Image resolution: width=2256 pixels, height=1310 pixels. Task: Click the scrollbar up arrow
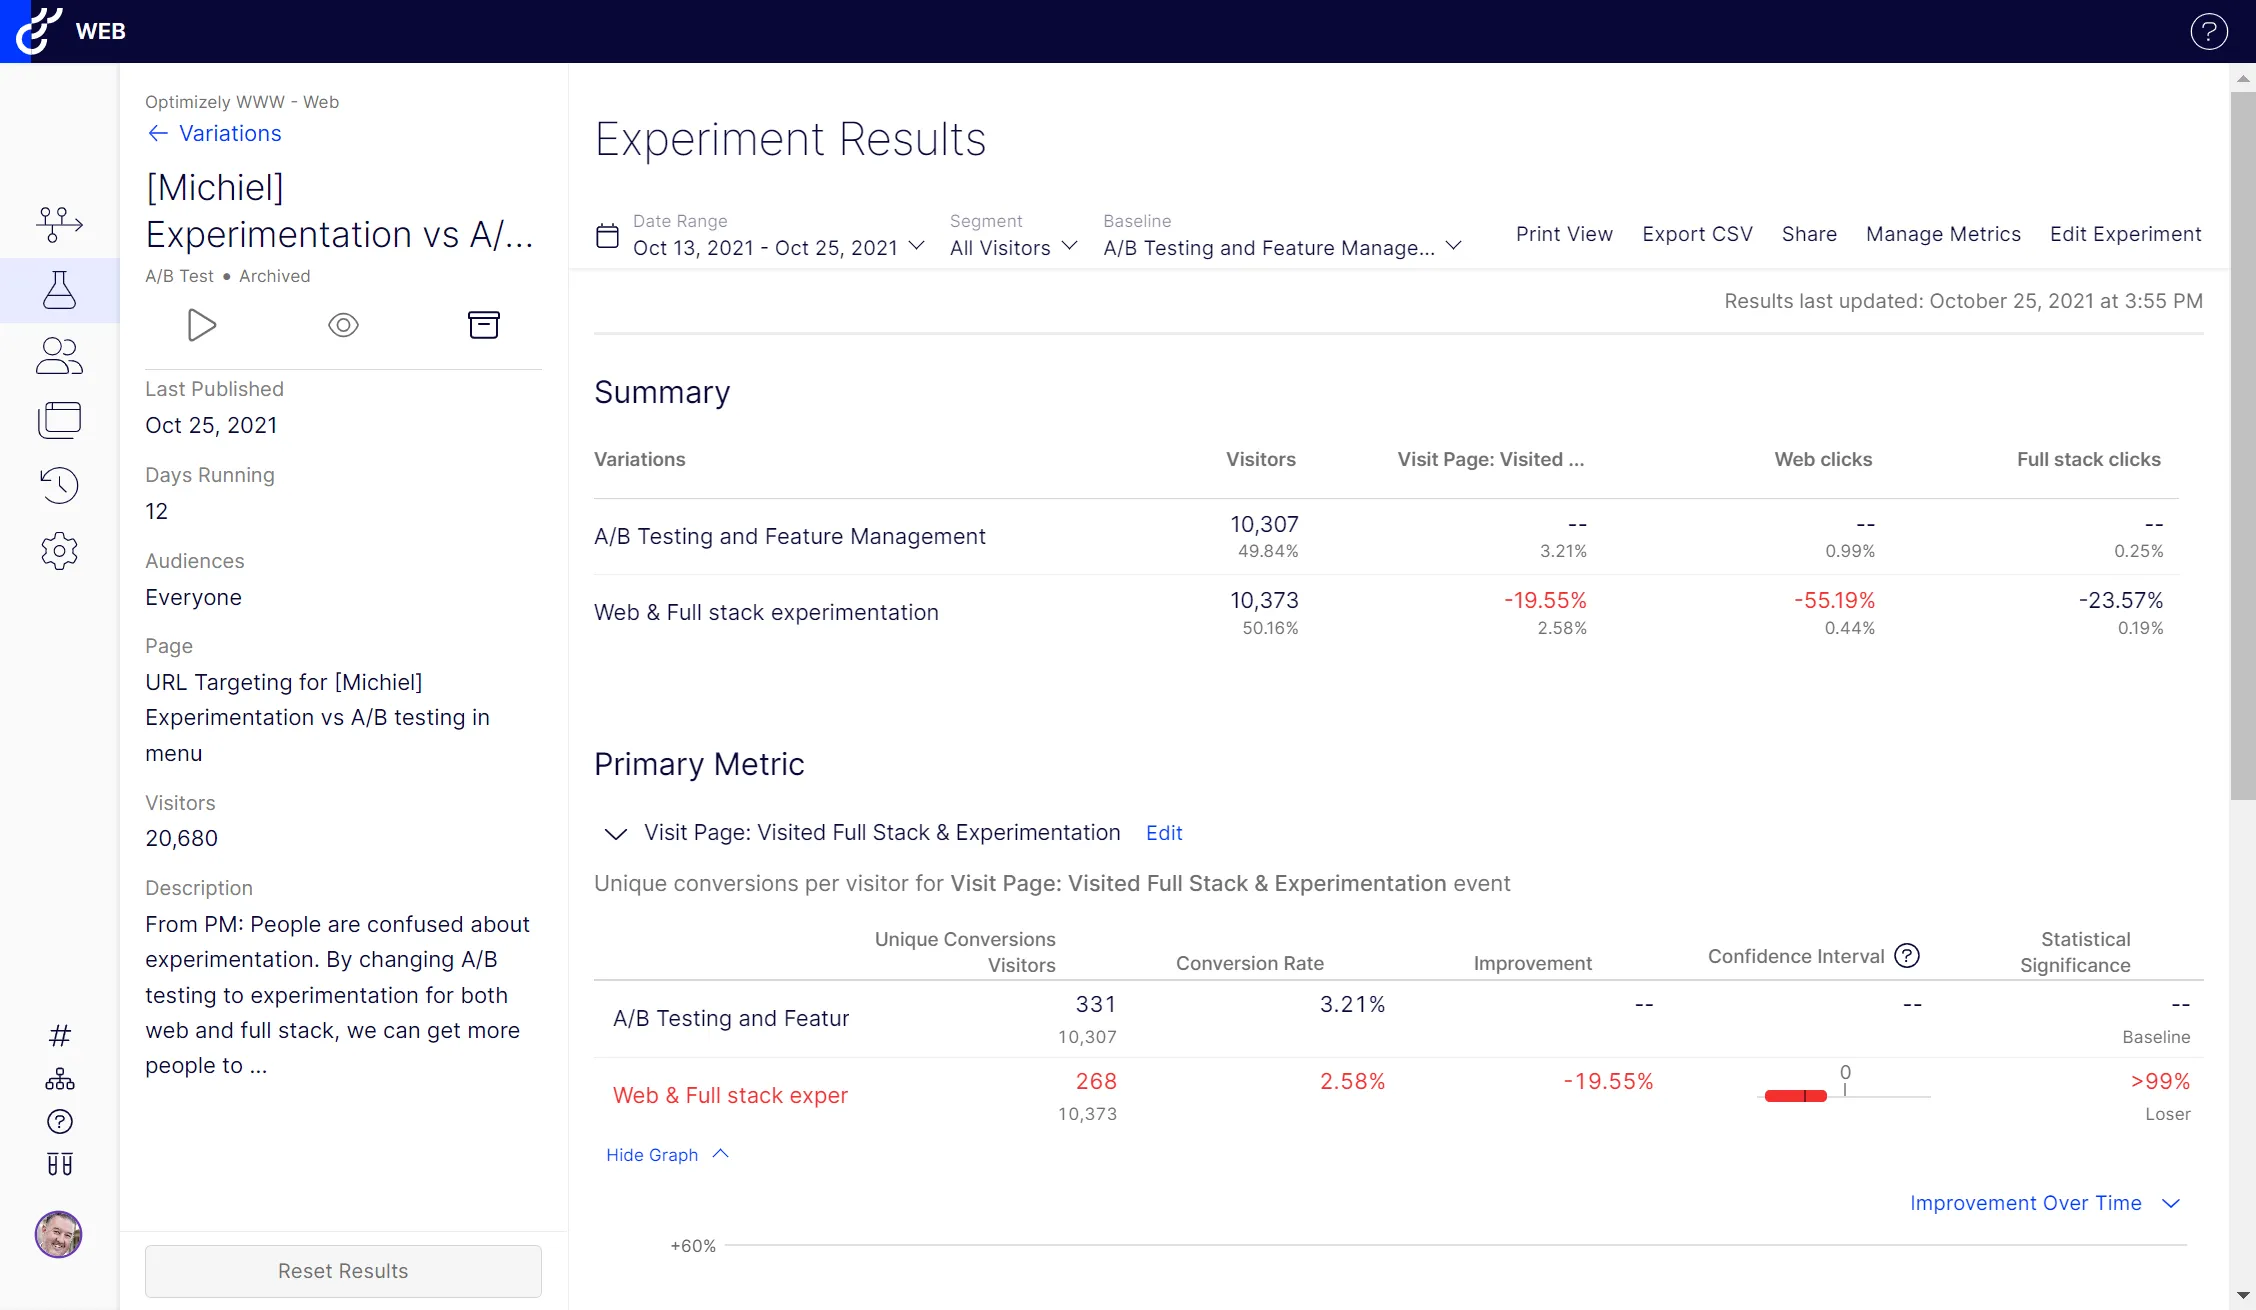(x=2243, y=77)
